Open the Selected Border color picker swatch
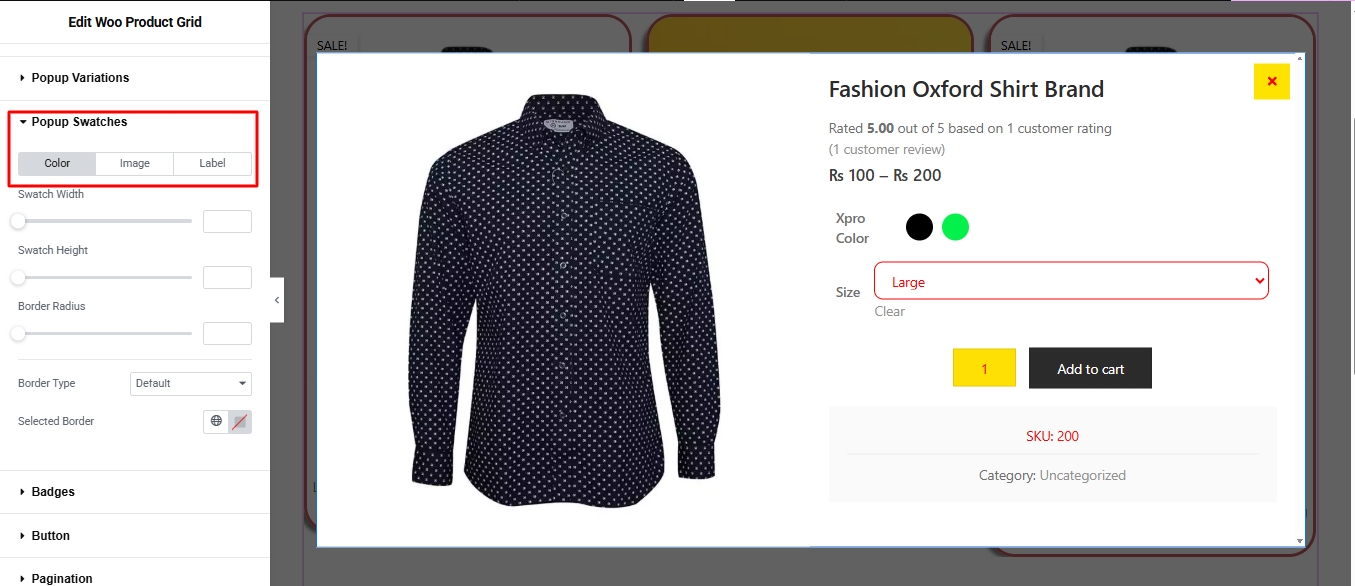Screen dimensions: 1355x586 (240, 422)
